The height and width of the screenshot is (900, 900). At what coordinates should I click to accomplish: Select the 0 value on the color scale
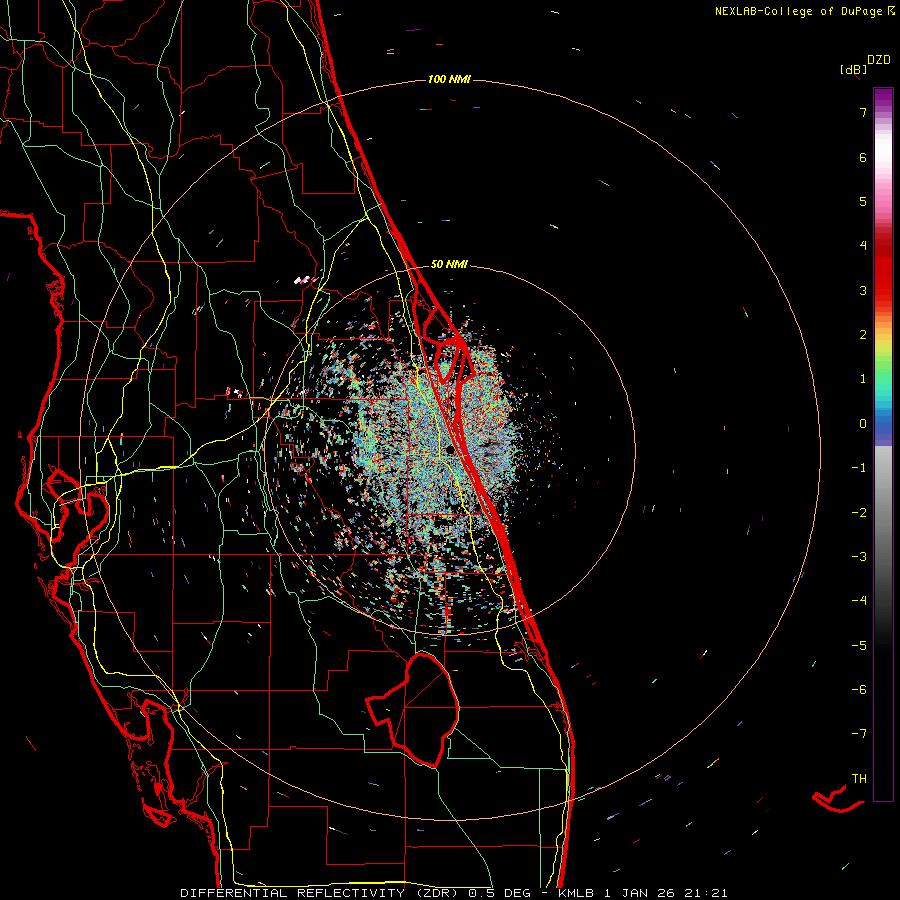pos(863,424)
